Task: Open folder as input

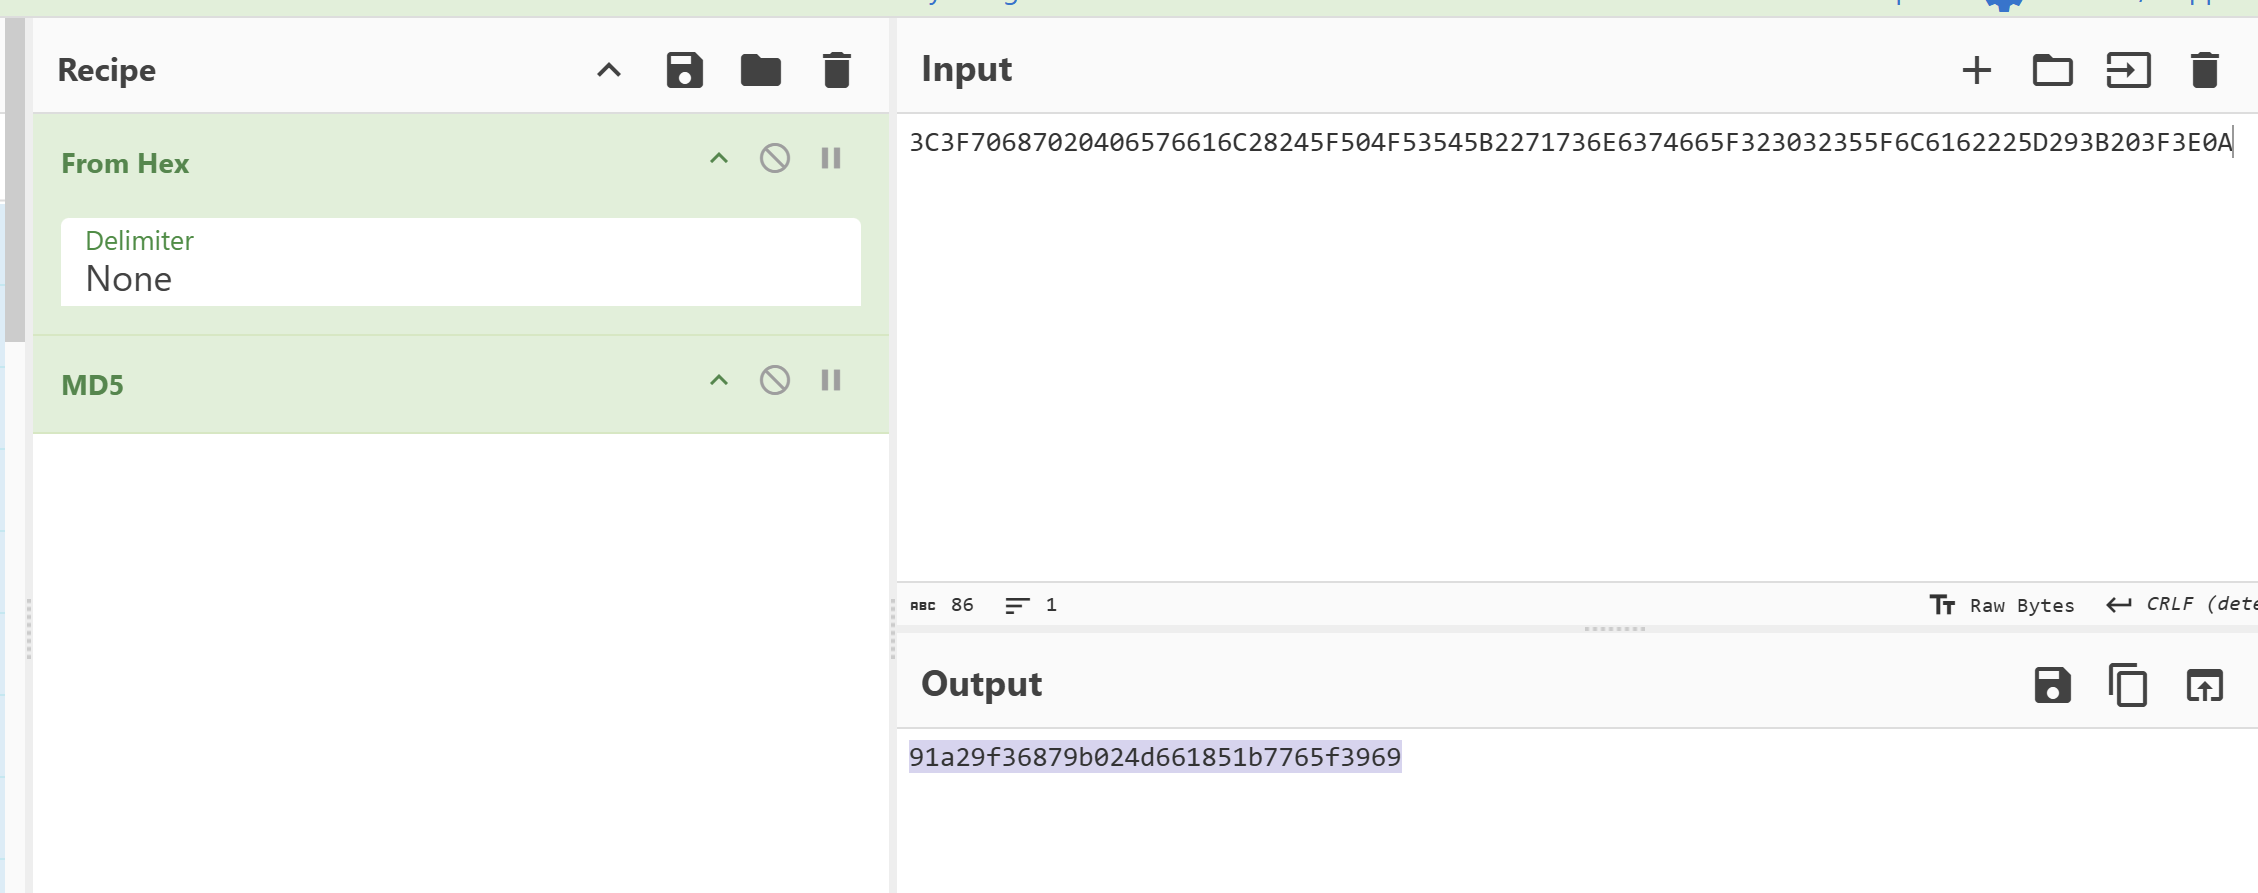Action: coord(2052,71)
